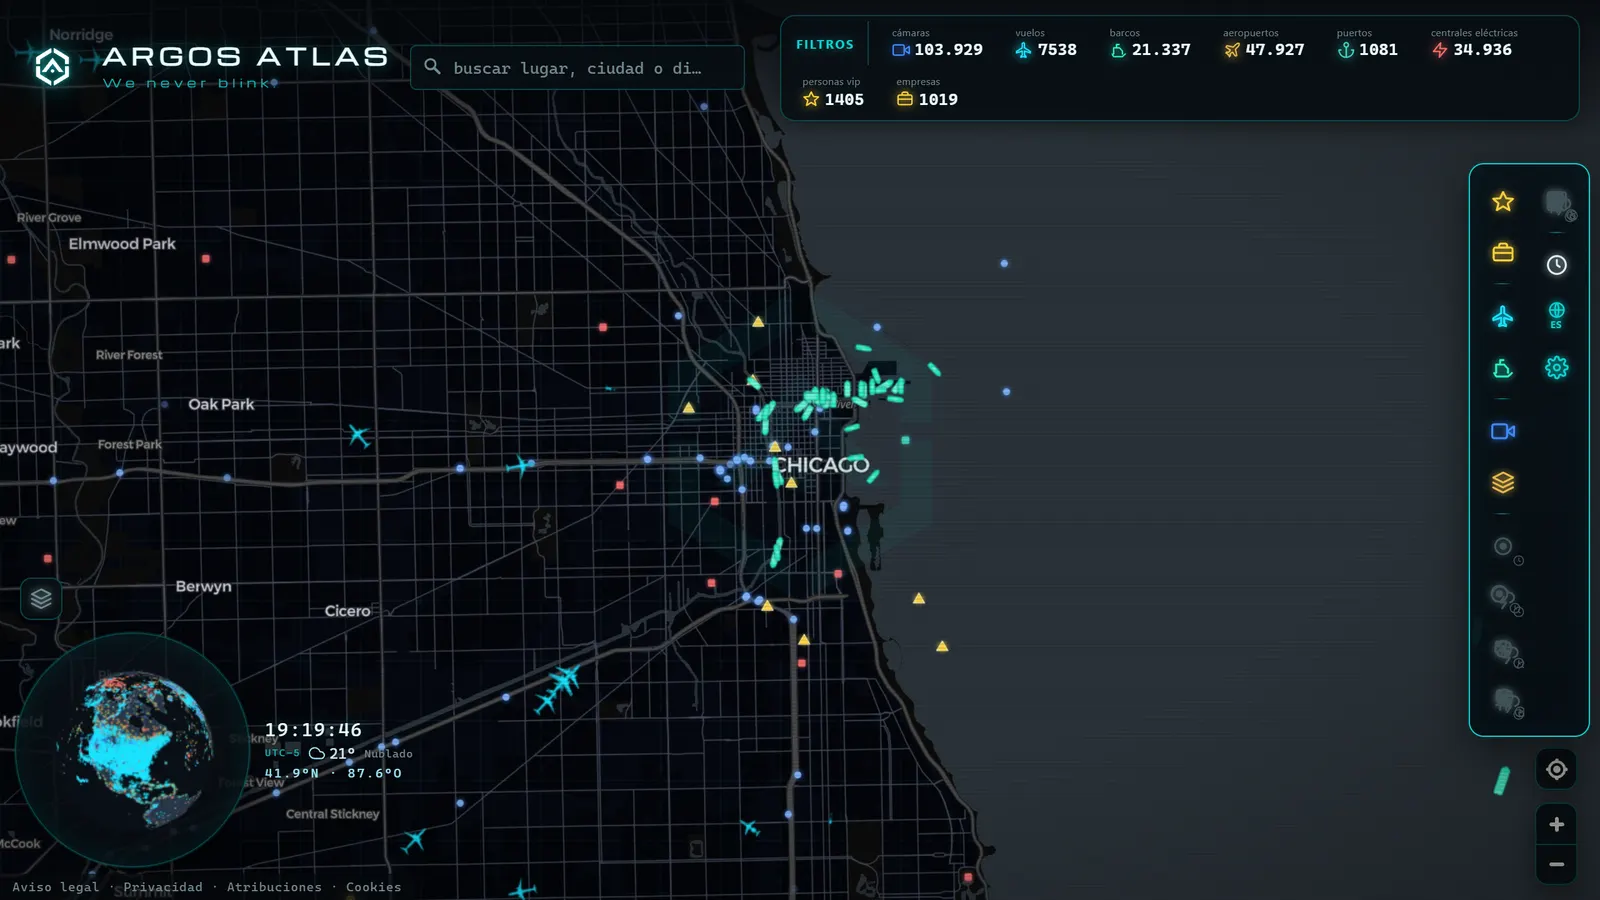This screenshot has height=900, width=1600.
Task: Toggle the cámaras filter showing 103.929
Action: [x=937, y=43]
